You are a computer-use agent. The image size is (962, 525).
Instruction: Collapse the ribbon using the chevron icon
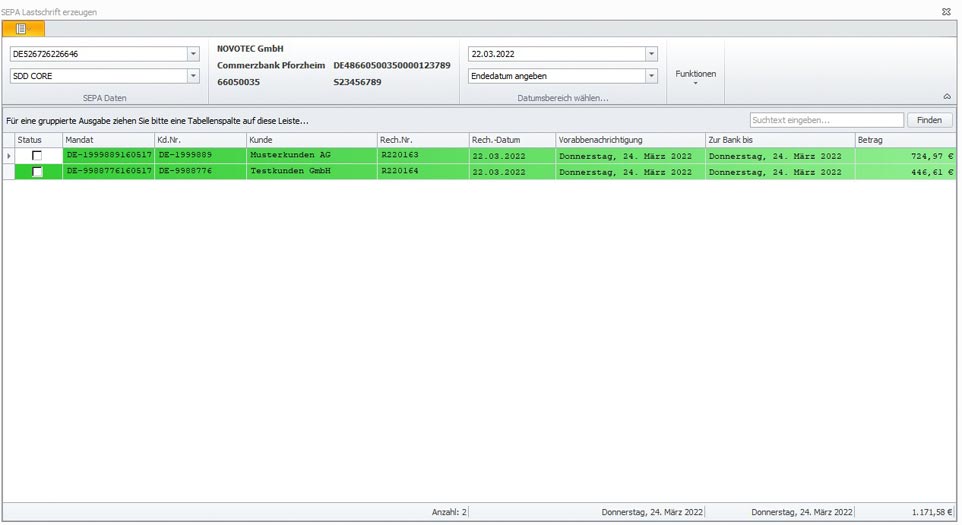coord(946,97)
